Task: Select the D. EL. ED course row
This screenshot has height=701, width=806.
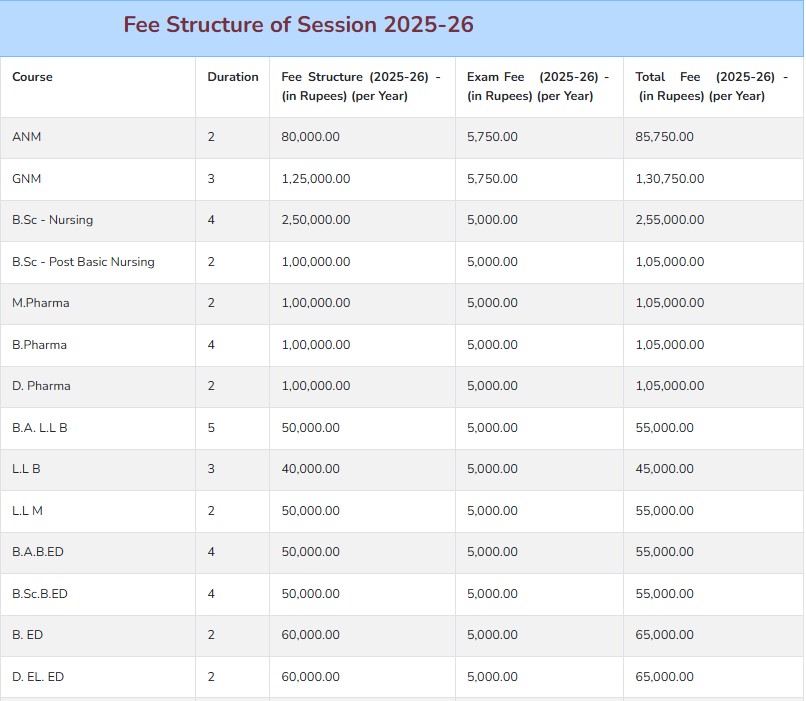Action: click(402, 677)
